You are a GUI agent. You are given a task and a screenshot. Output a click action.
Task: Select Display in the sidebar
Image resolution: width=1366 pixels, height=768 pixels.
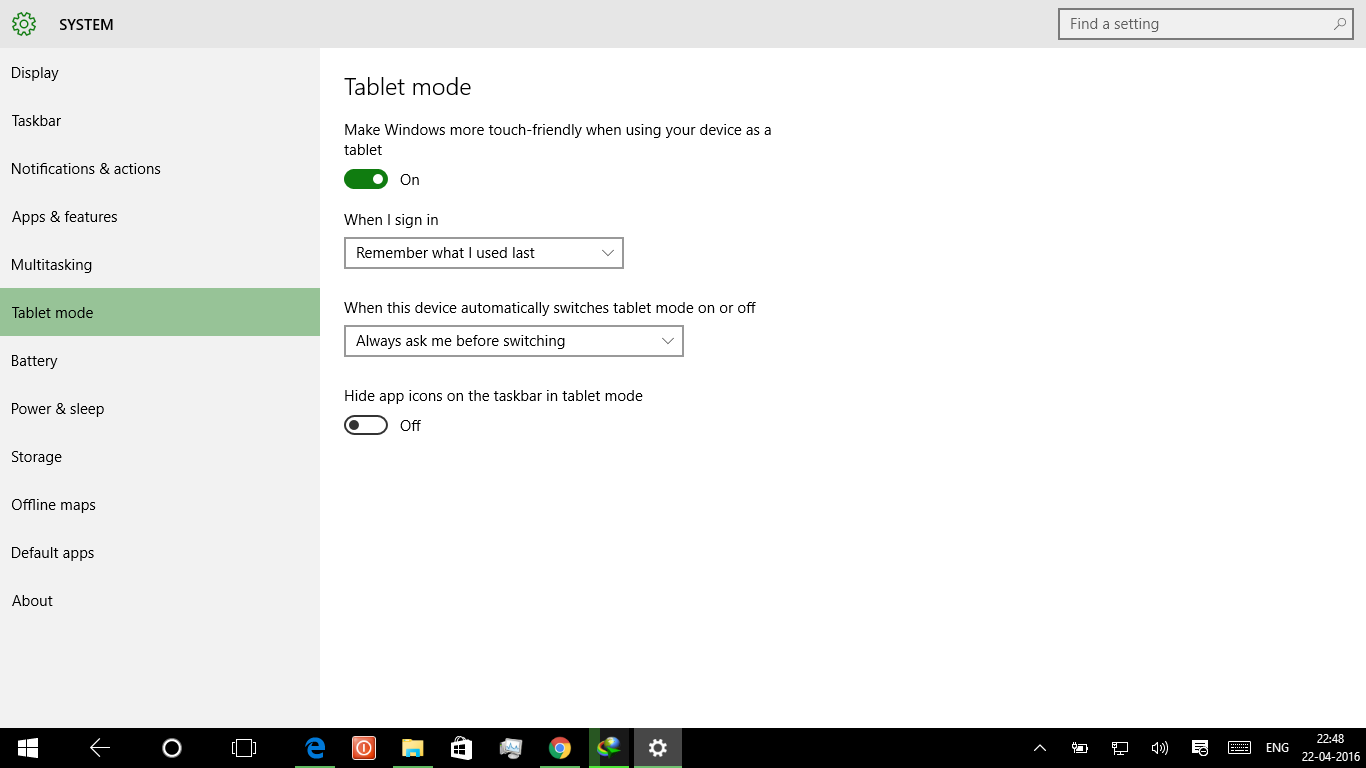click(35, 73)
